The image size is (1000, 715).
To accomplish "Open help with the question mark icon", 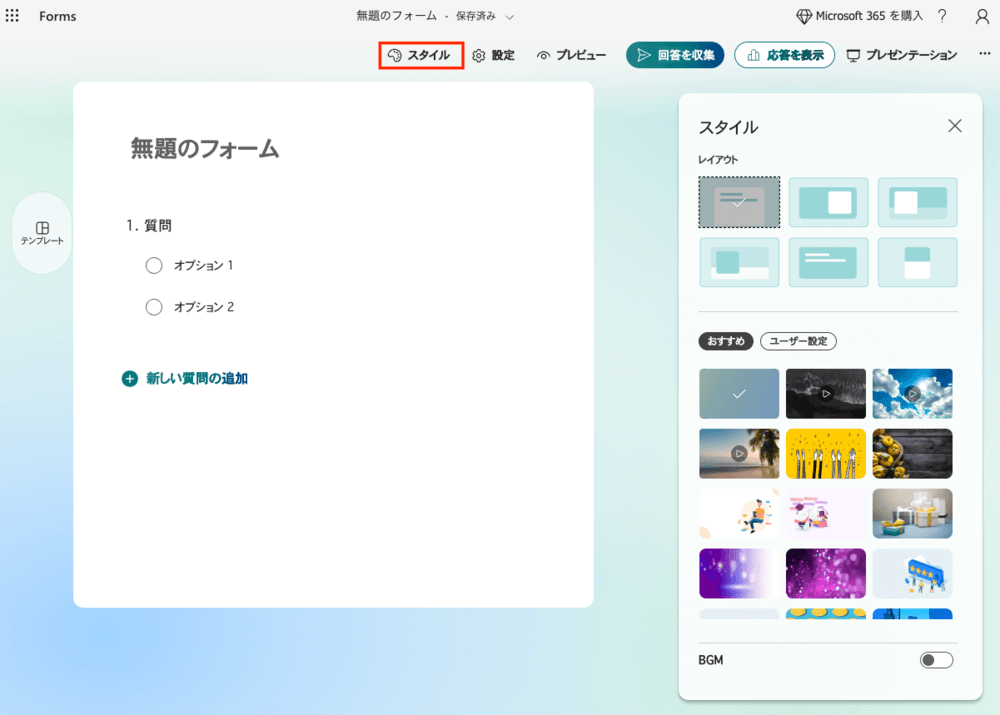I will coord(942,16).
